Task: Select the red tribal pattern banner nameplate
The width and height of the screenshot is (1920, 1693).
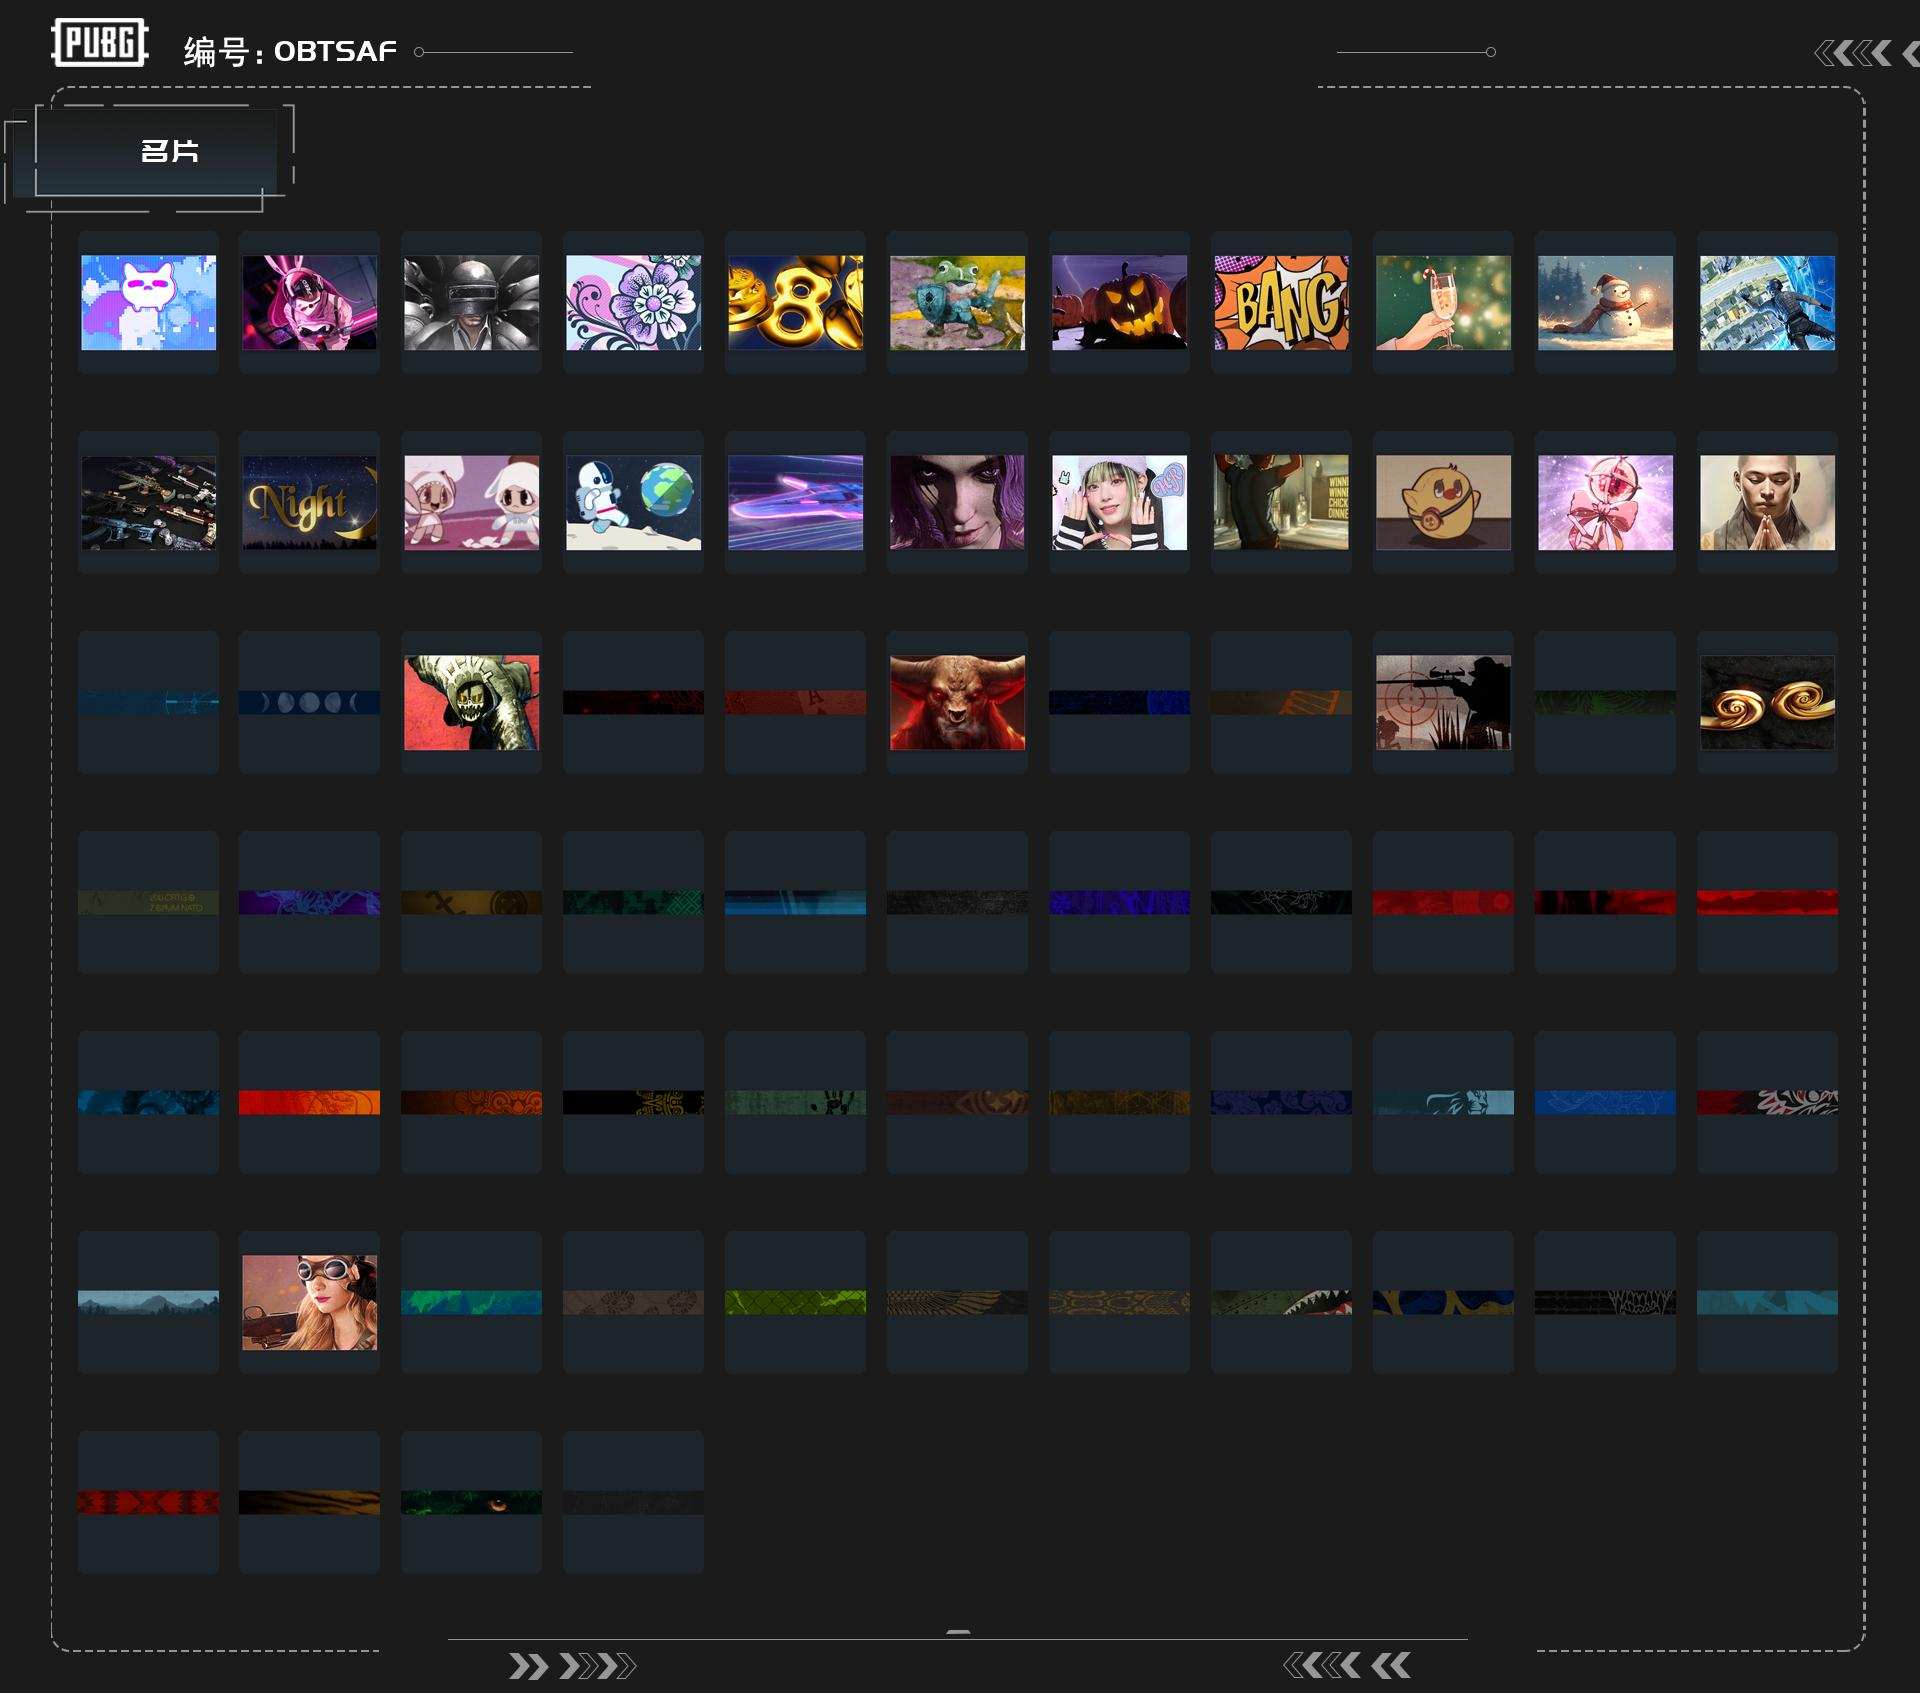Action: coord(148,1503)
